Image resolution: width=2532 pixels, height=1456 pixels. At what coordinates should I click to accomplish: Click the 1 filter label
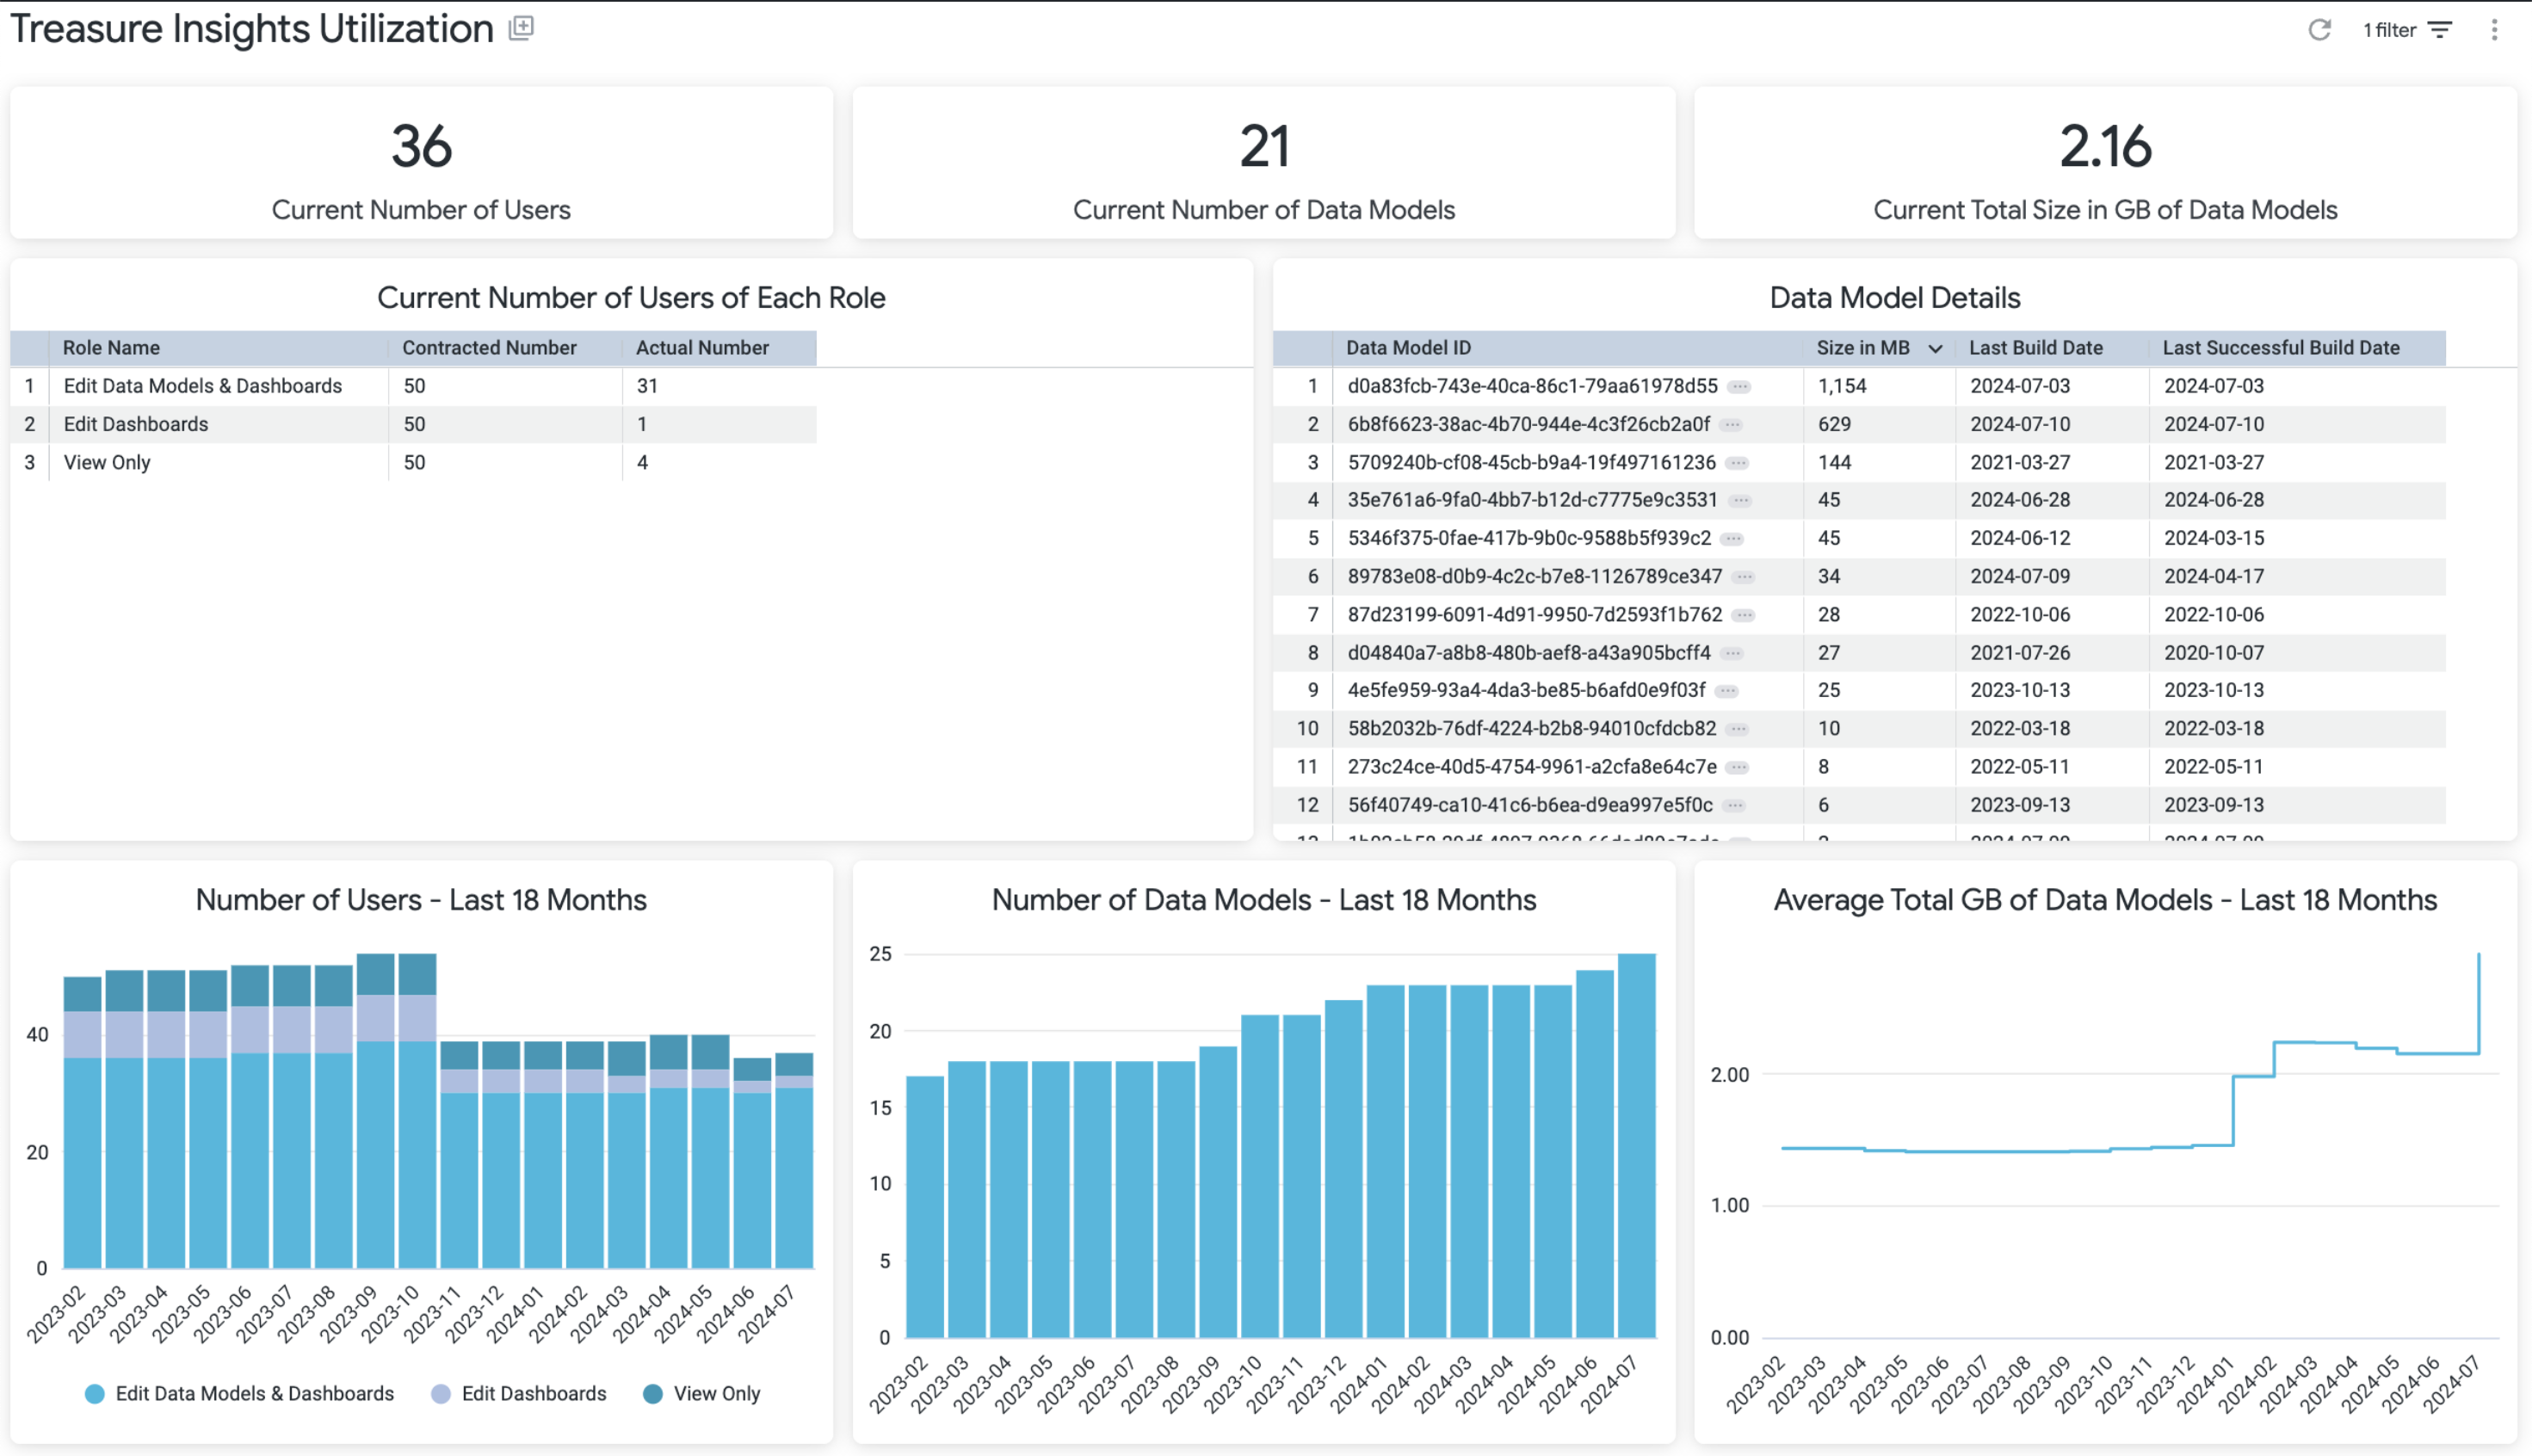[2389, 30]
